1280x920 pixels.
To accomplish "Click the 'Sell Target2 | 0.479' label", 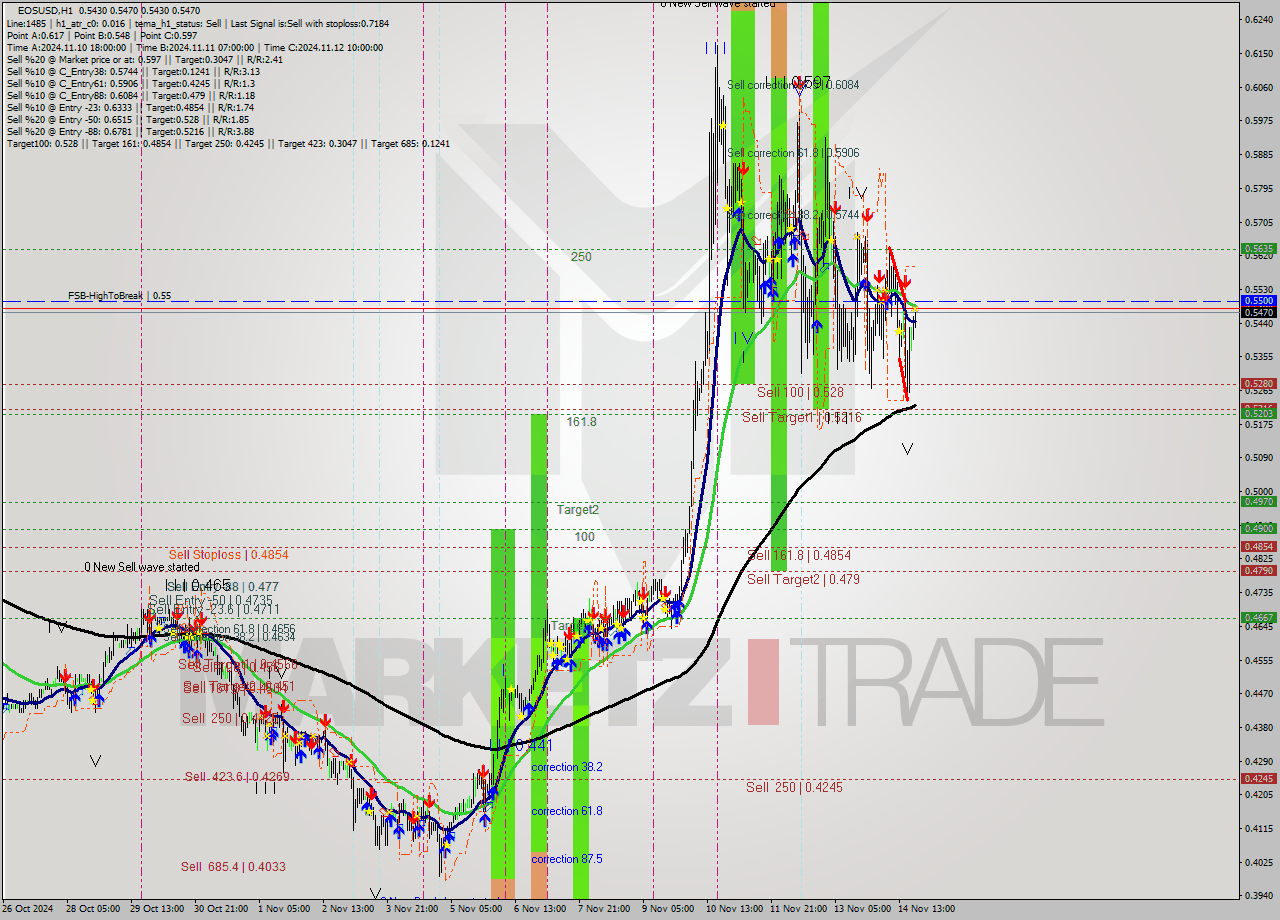I will click(x=803, y=579).
